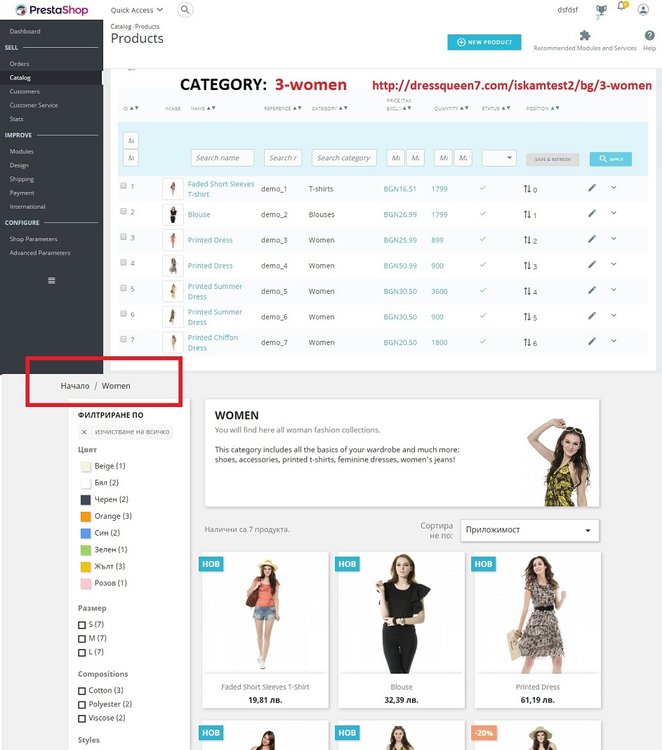Open the employee profile avatar icon
The image size is (662, 750).
[643, 10]
